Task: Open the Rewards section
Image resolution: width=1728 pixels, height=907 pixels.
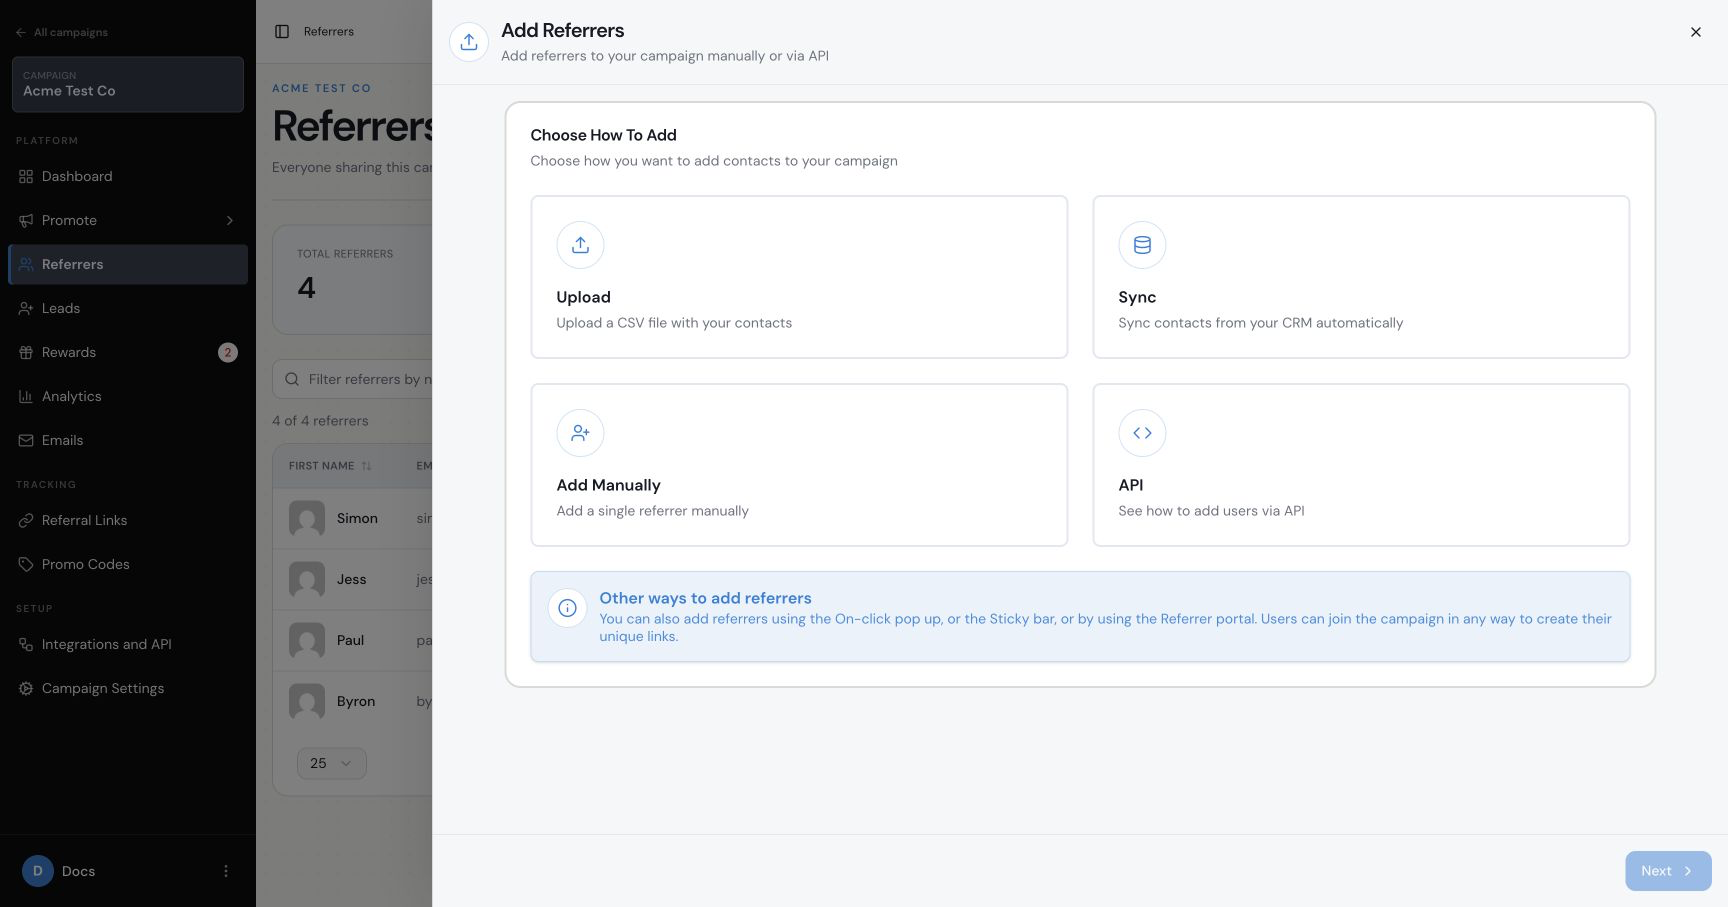Action: [128, 352]
